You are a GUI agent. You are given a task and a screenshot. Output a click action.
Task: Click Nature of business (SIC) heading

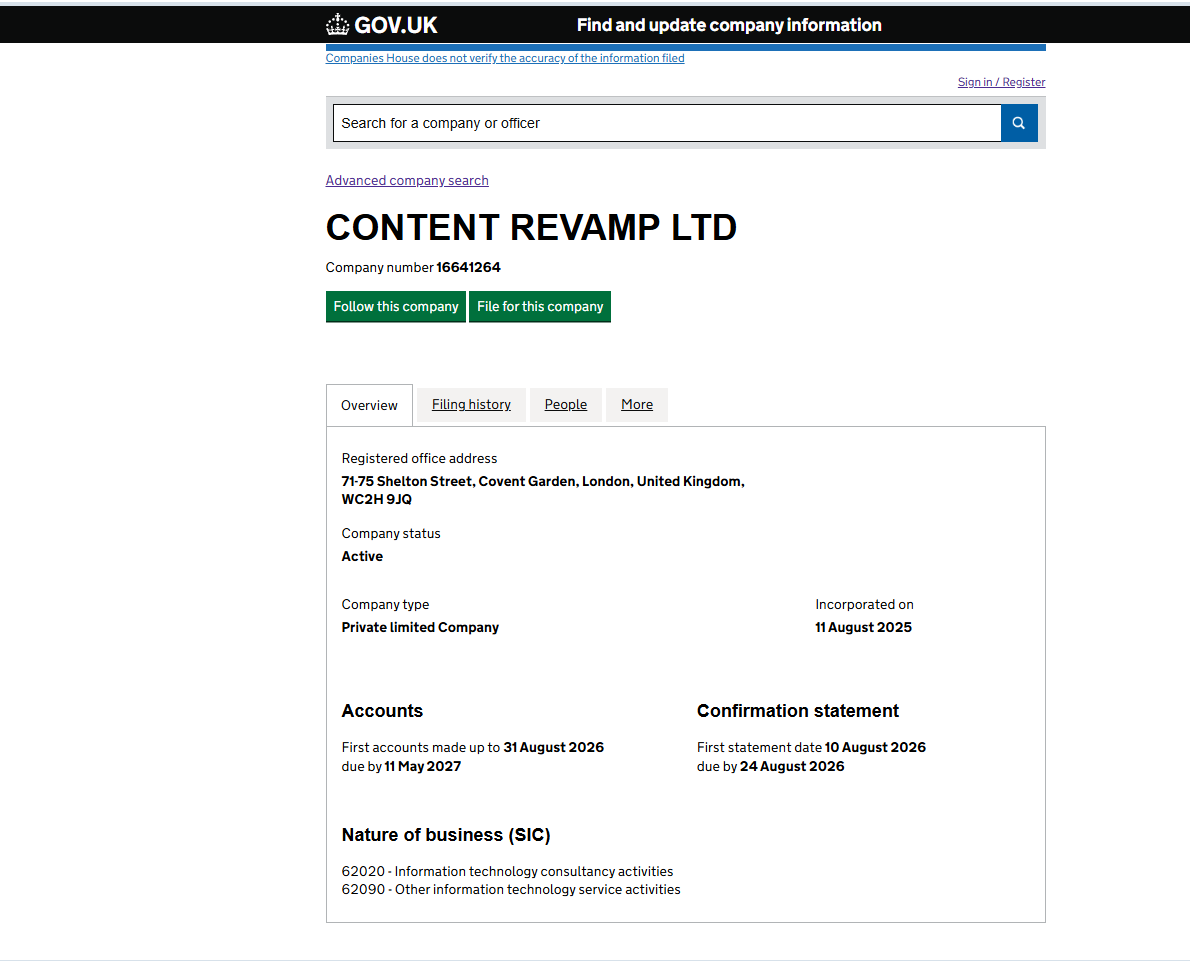pos(445,835)
